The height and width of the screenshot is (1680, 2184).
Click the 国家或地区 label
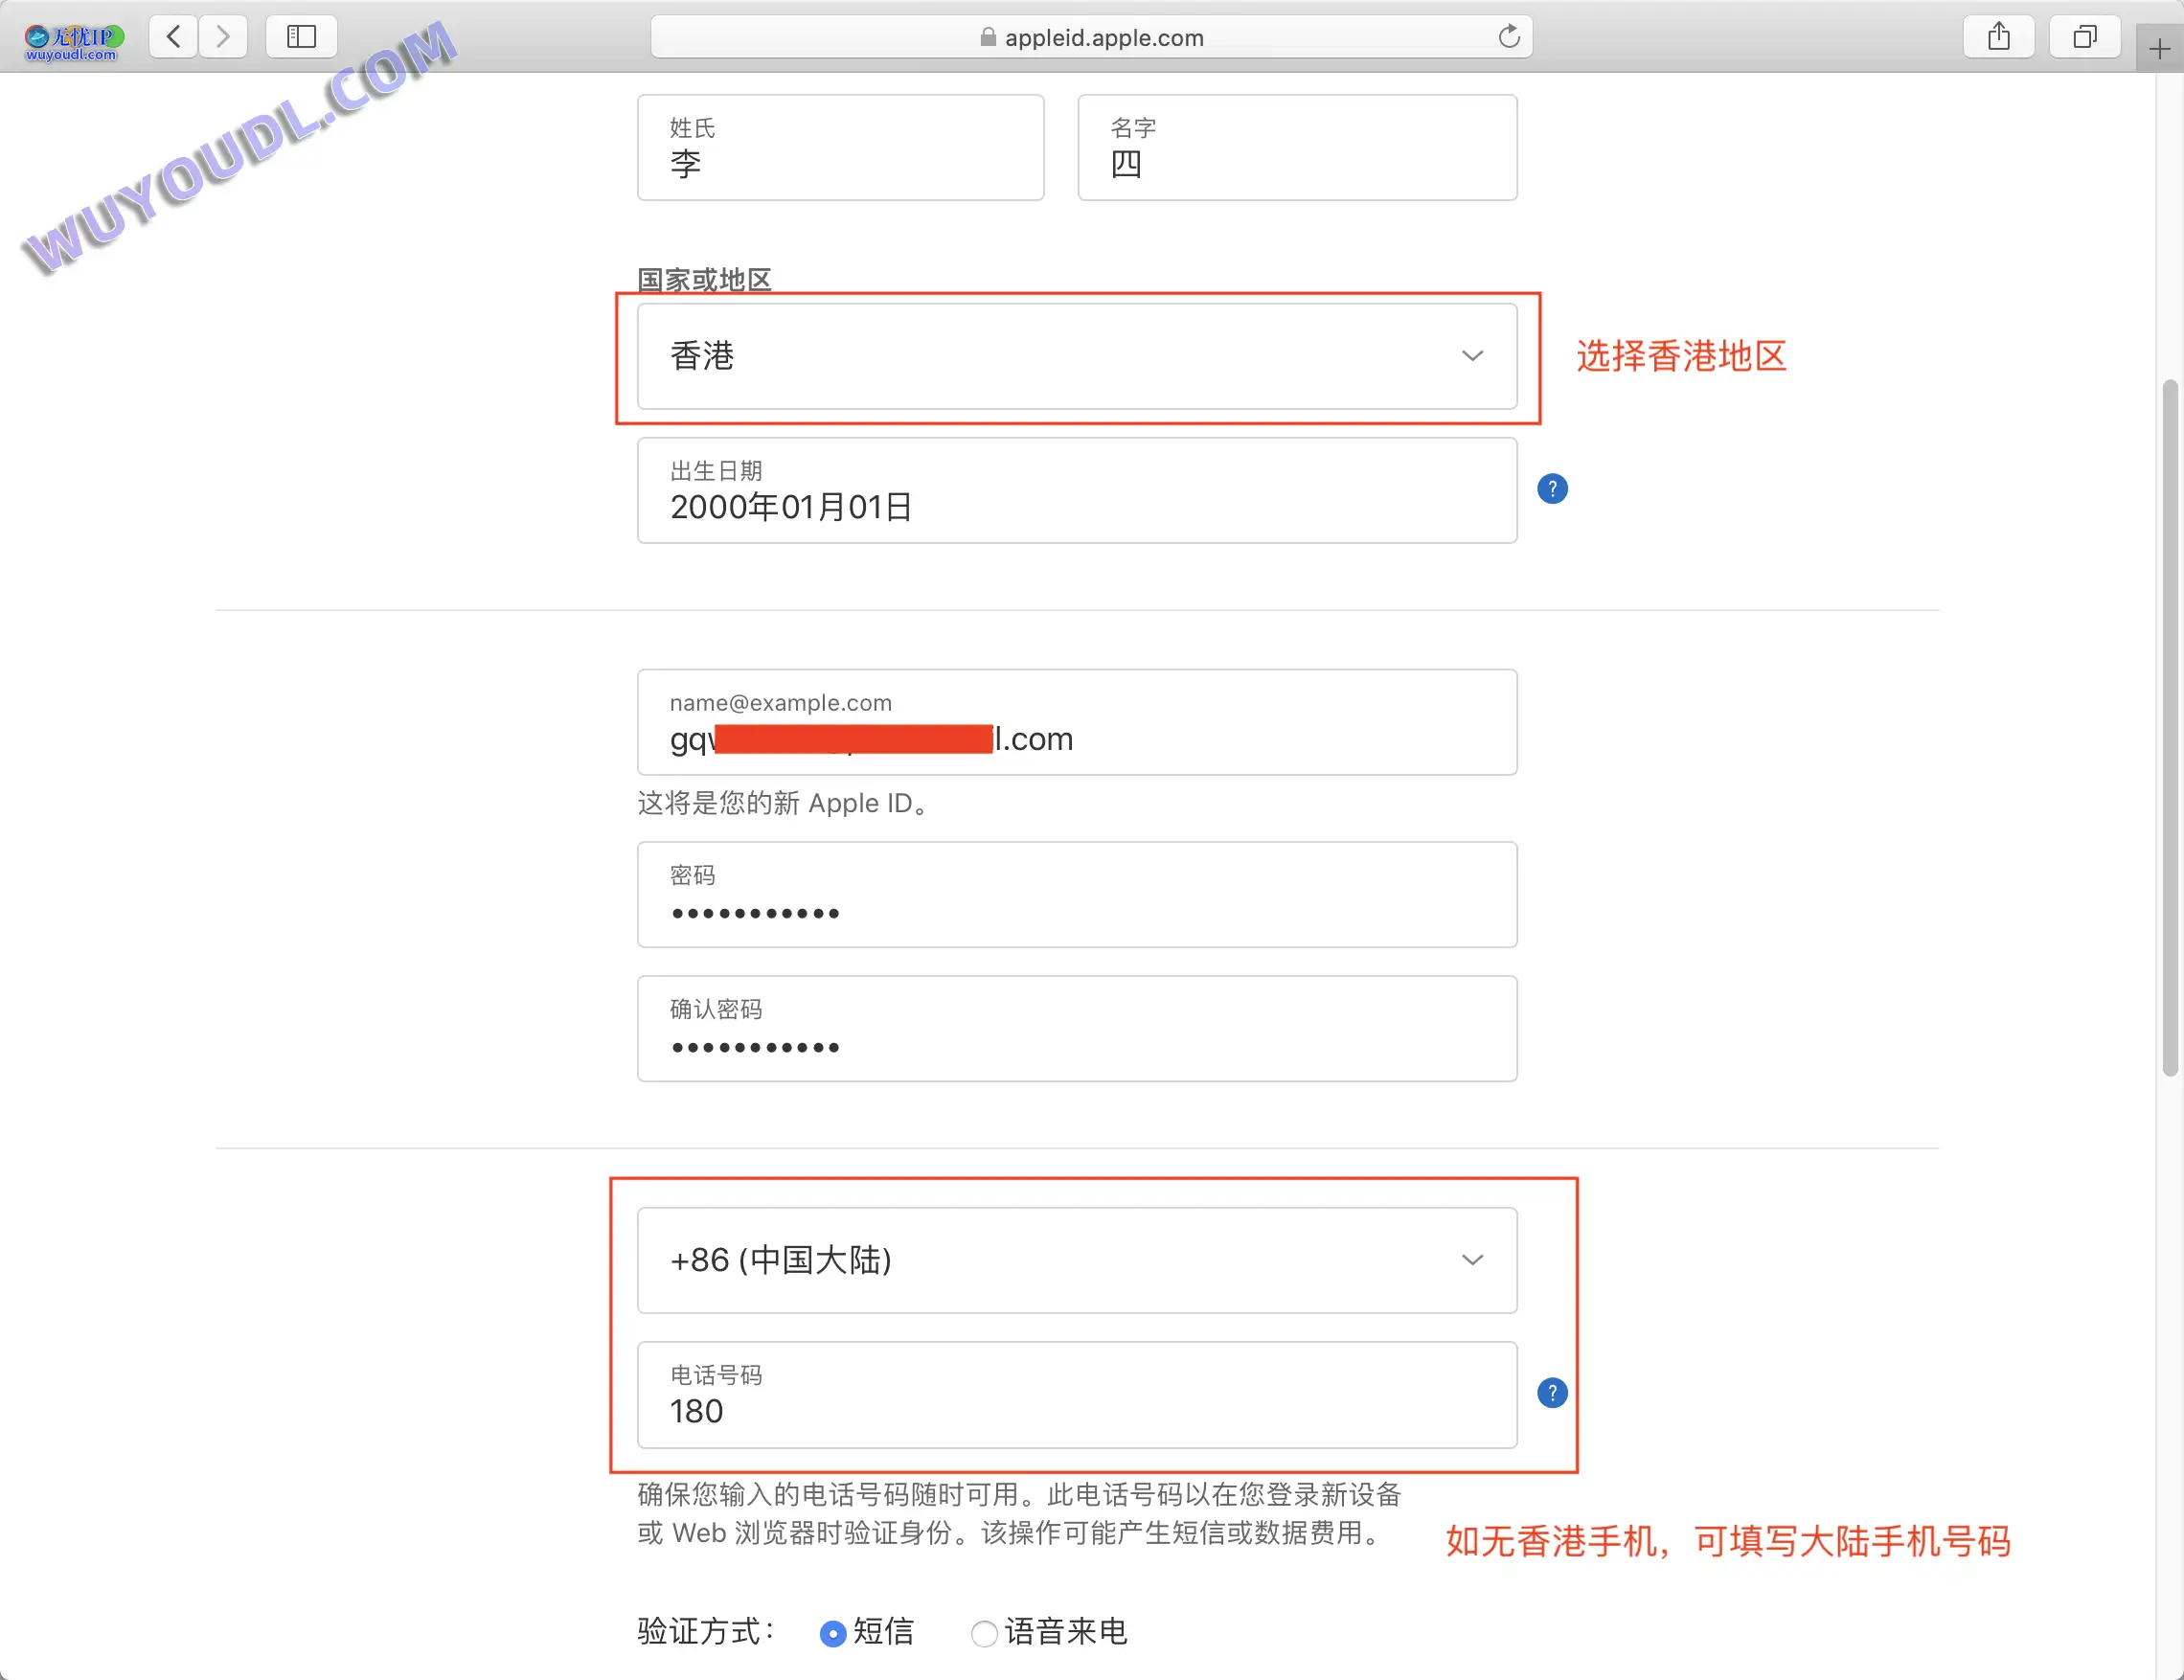[704, 279]
